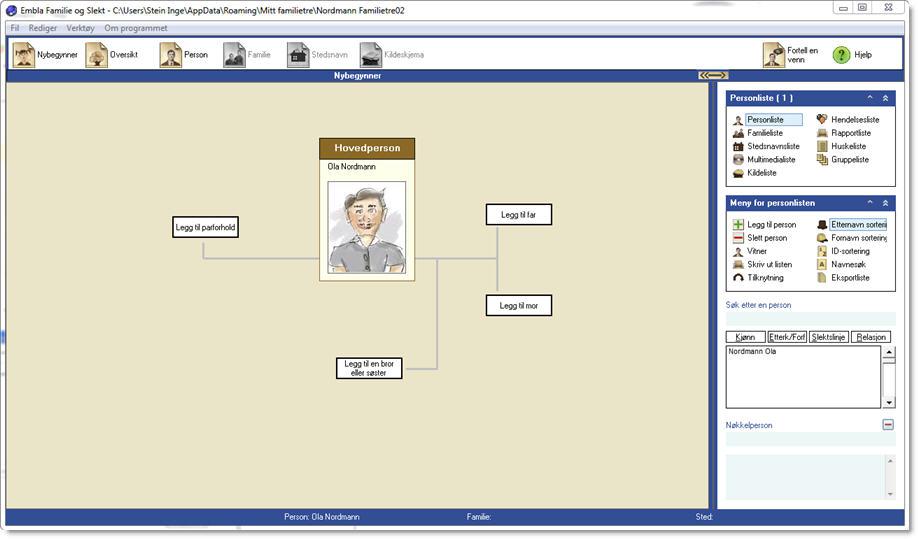Click the Legg til far button
The image size is (918, 539).
518,215
